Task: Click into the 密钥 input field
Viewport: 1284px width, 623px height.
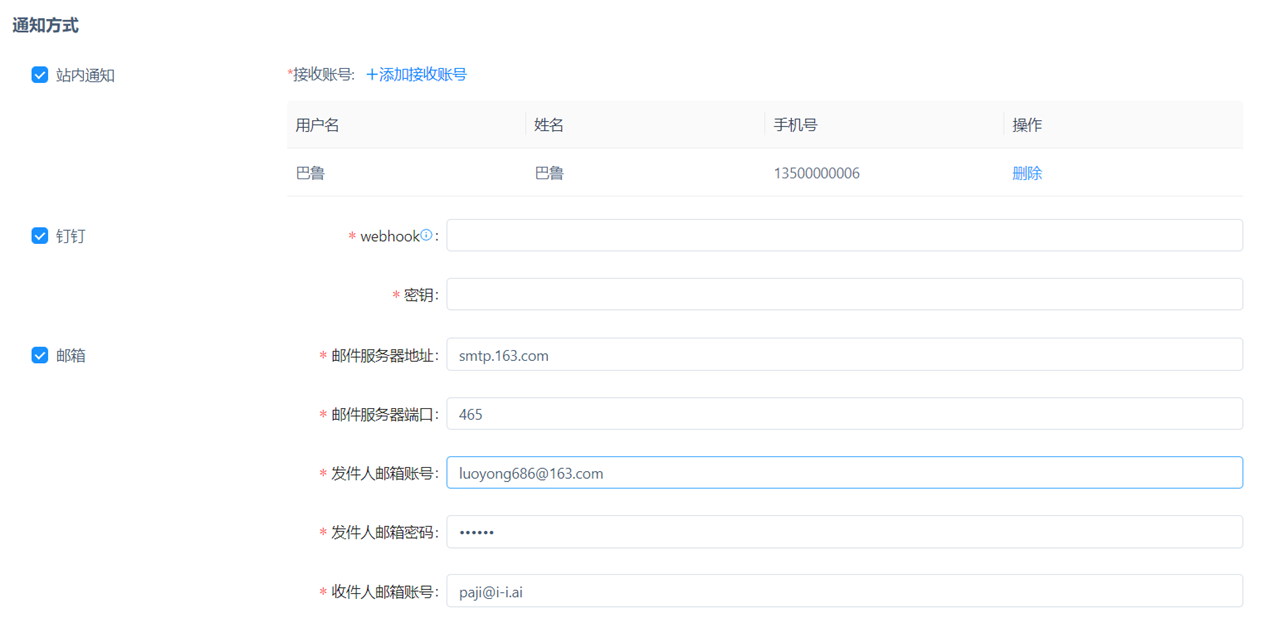Action: click(844, 295)
